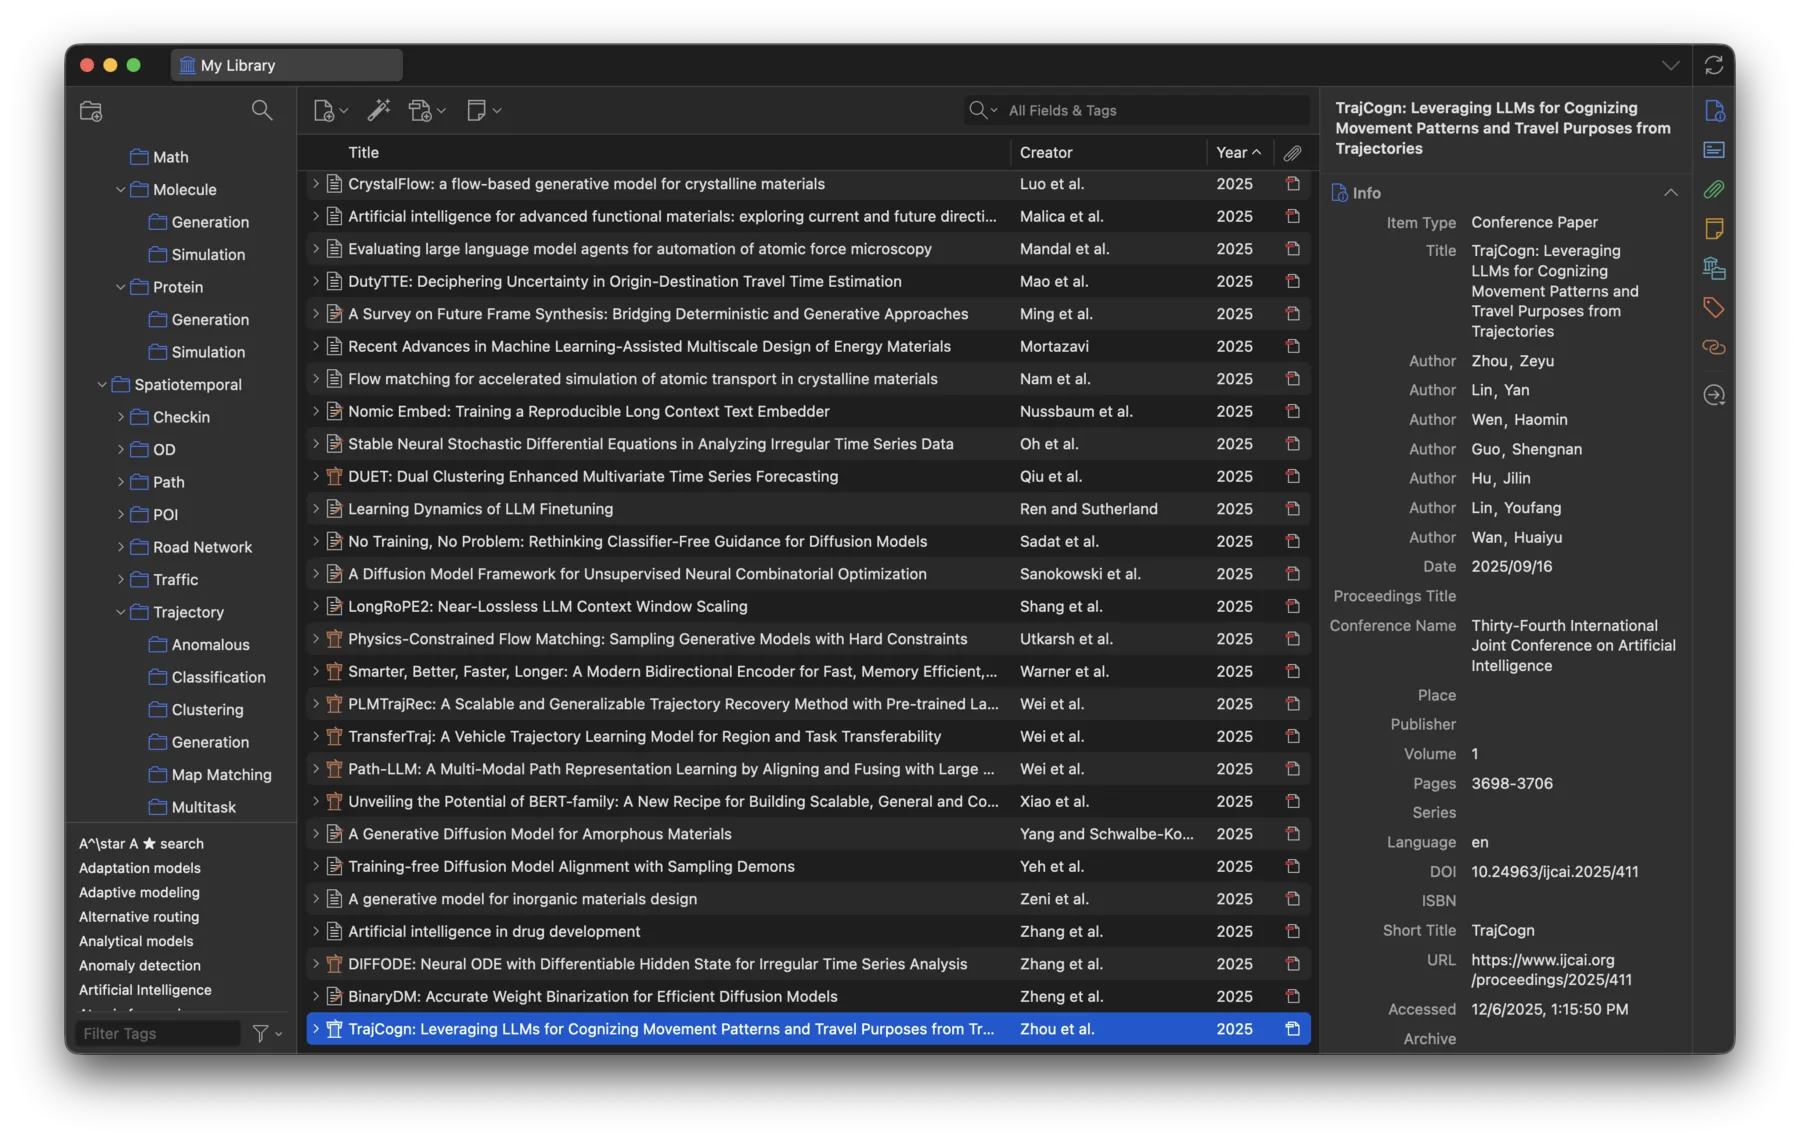1800x1140 pixels.
Task: Open the Related items pane (chain icon)
Action: (1714, 347)
